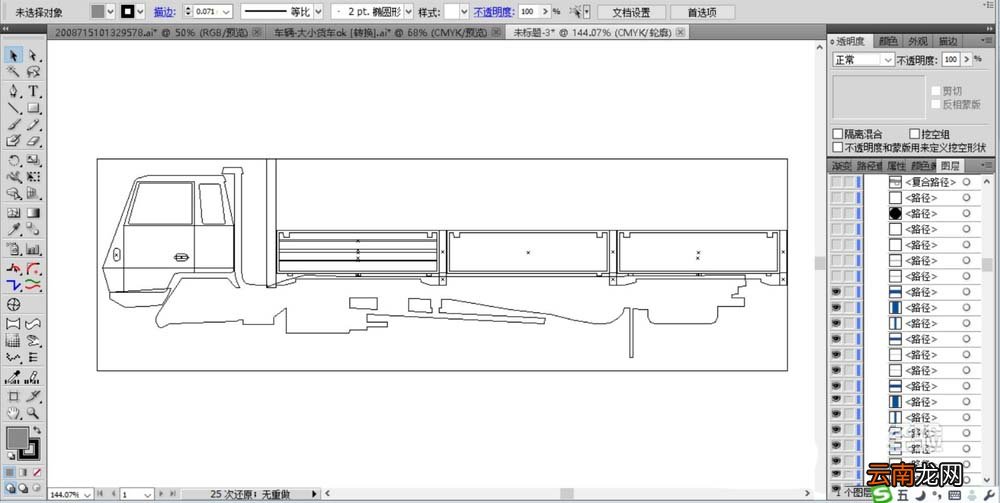Select the Artboard crop tool
1000x503 pixels.
point(14,396)
